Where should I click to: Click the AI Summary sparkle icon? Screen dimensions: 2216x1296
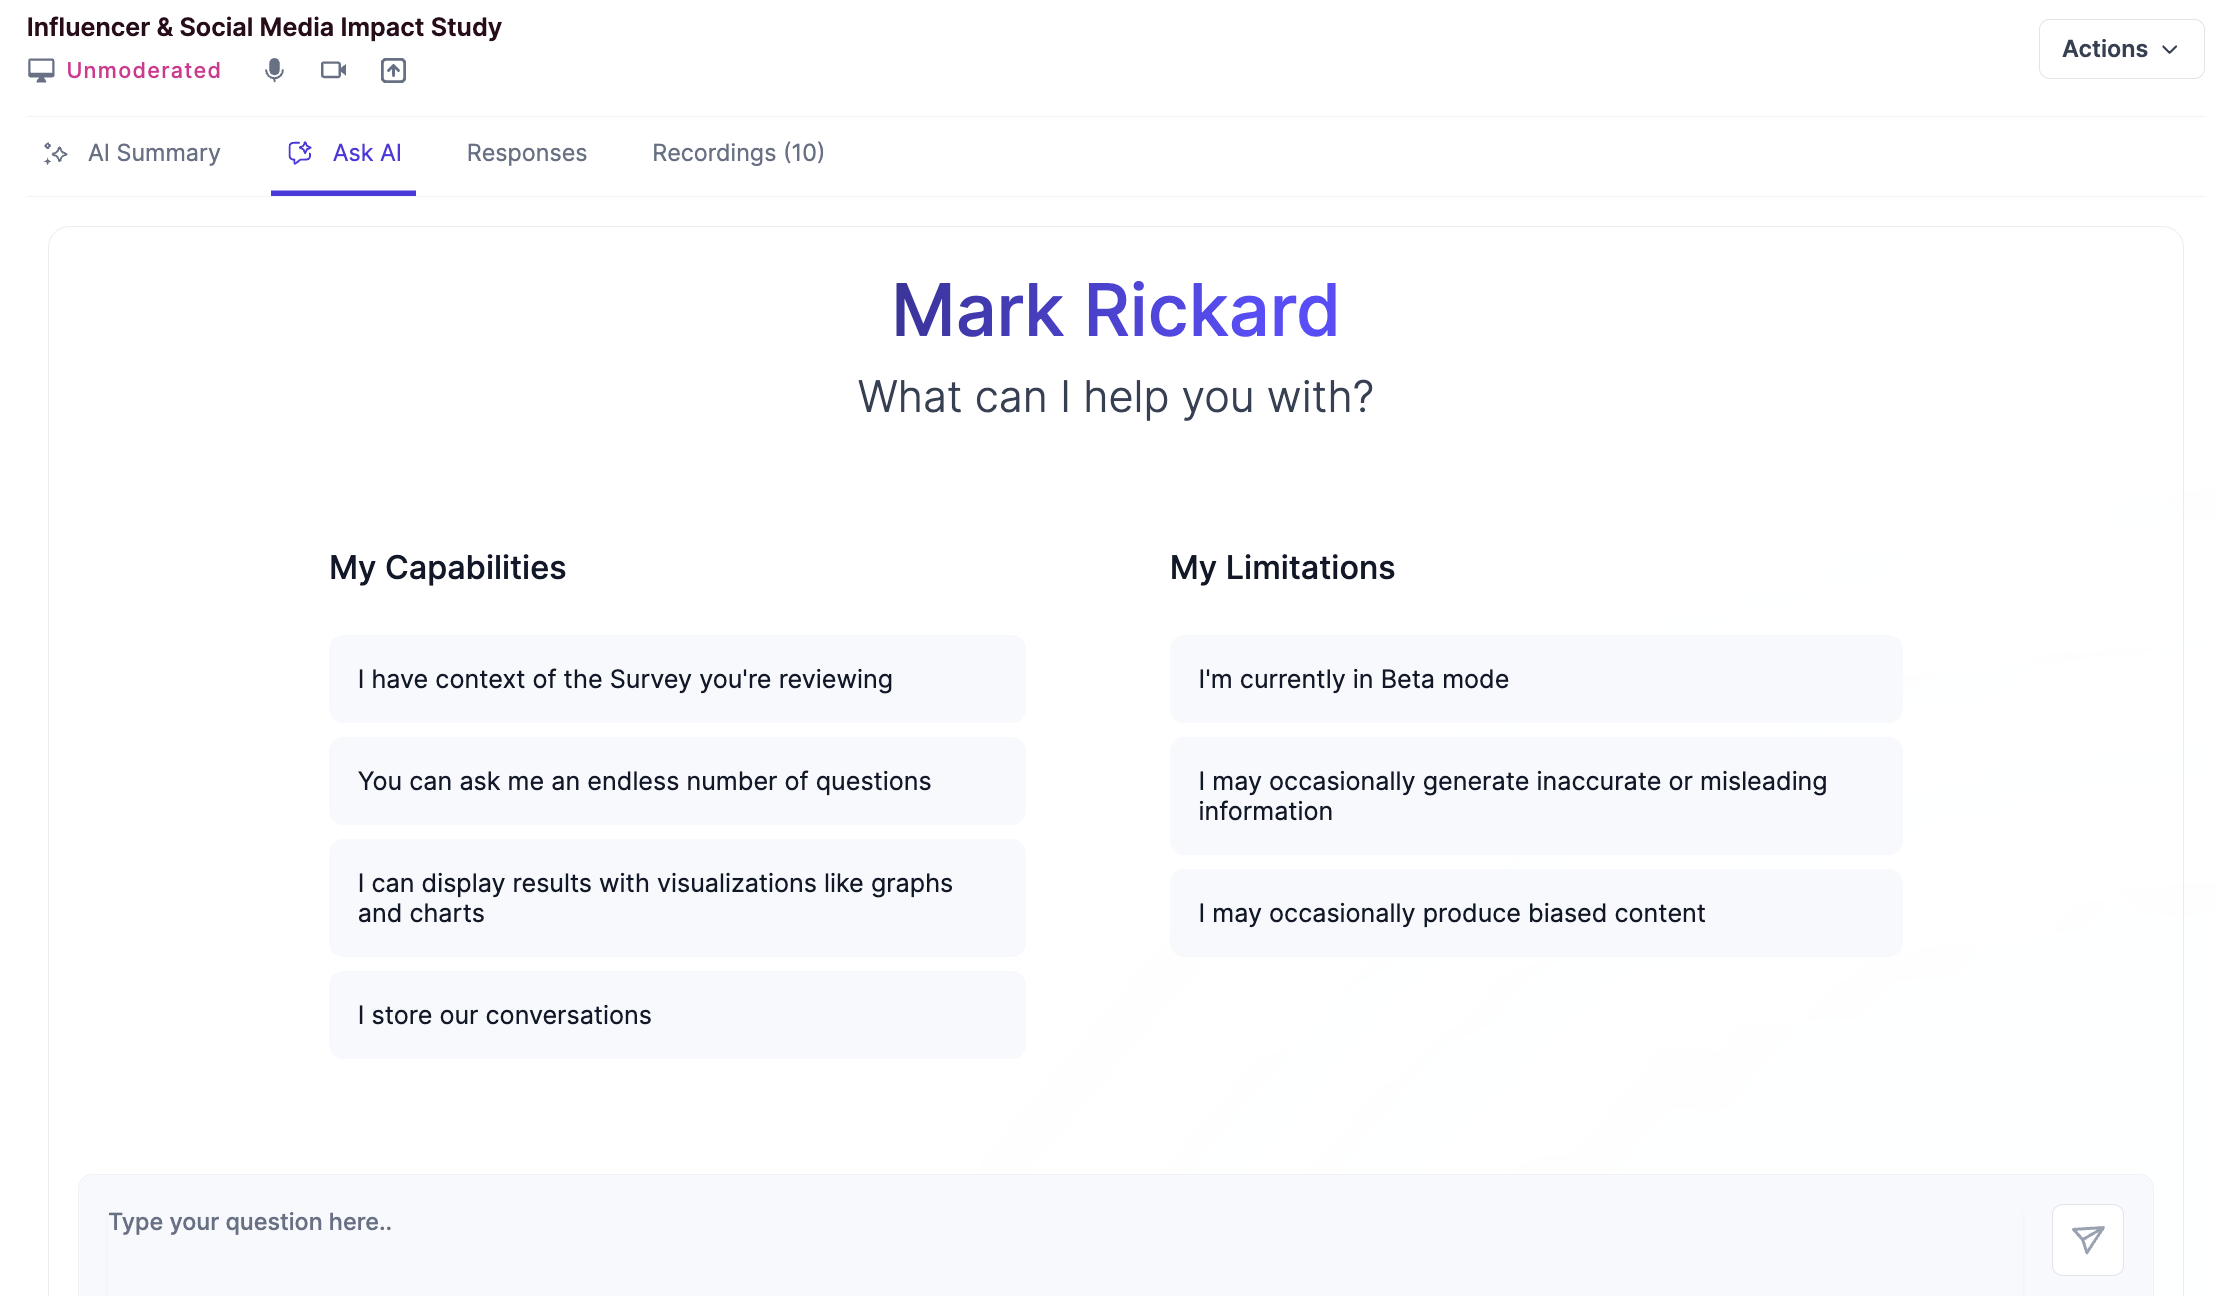(x=56, y=153)
